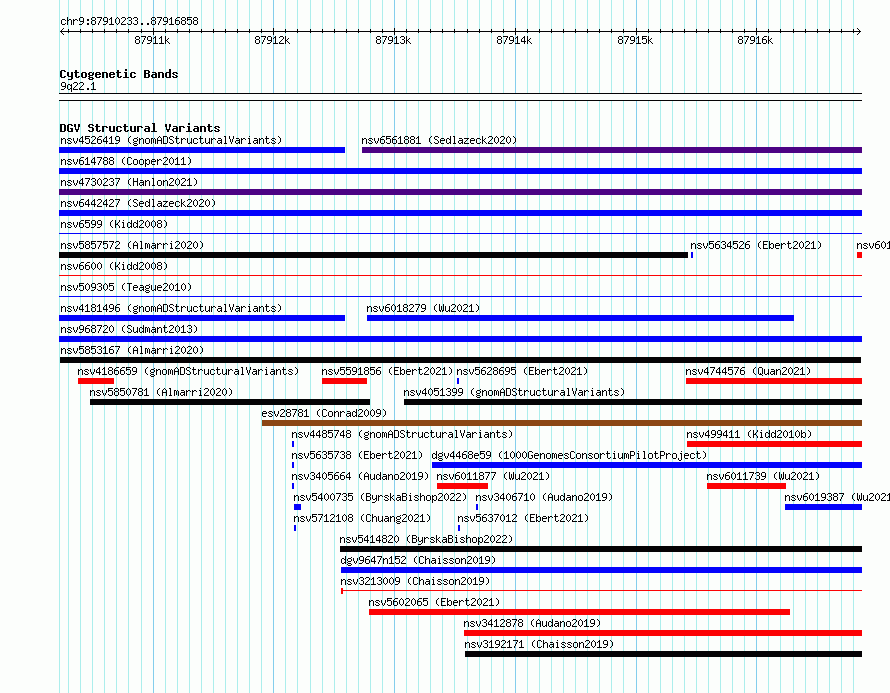Select dgv9647n152 (Chaisson2019) label
Image resolution: width=890 pixels, height=693 pixels.
pyautogui.click(x=418, y=560)
